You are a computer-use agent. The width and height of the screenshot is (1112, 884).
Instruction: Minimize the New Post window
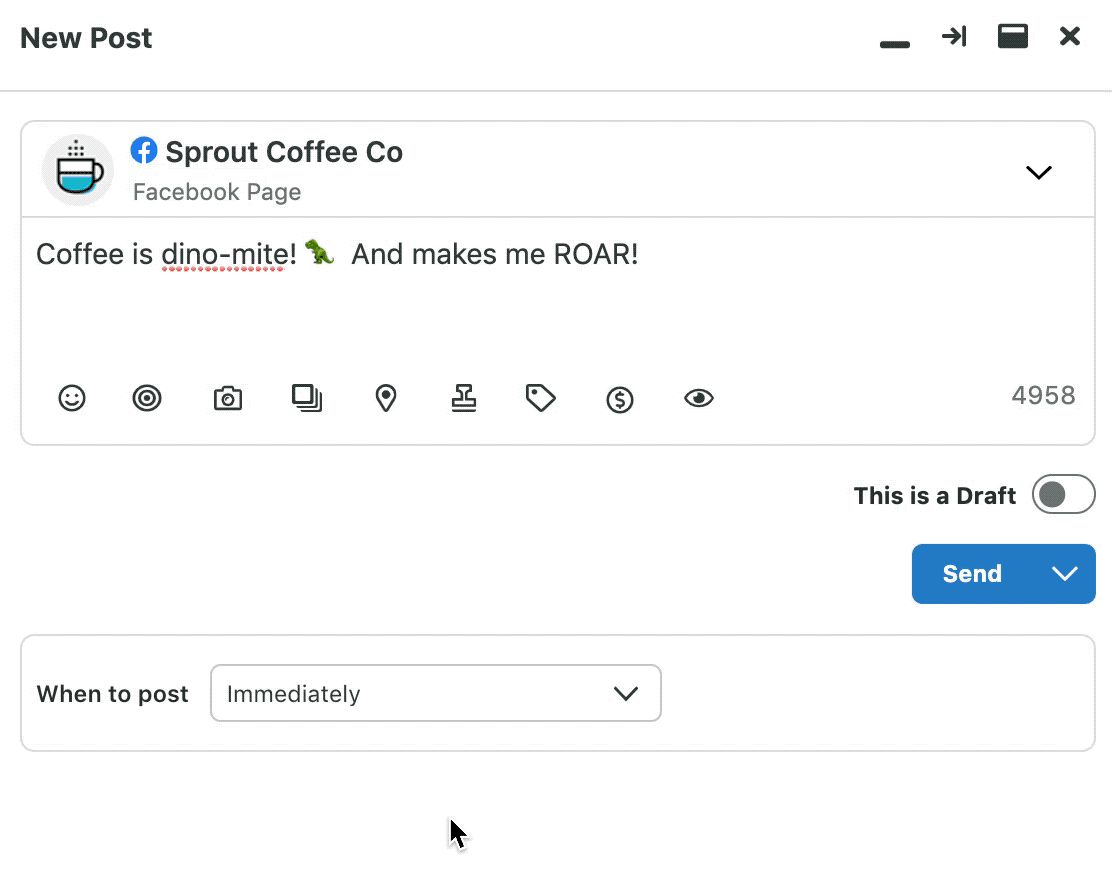(894, 43)
